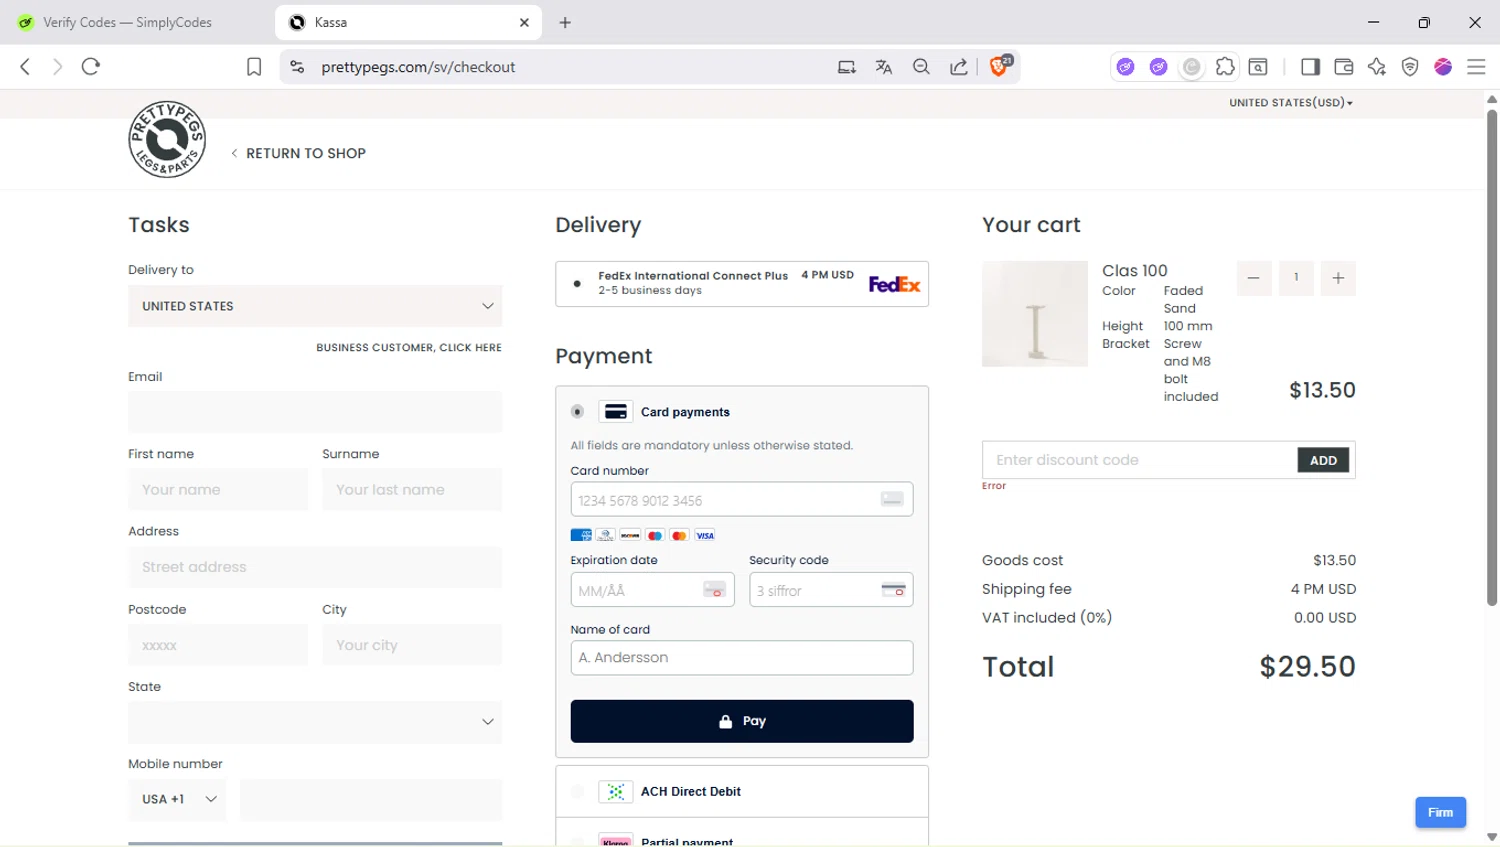
Task: Select the Kassa browser tab
Action: [x=408, y=22]
